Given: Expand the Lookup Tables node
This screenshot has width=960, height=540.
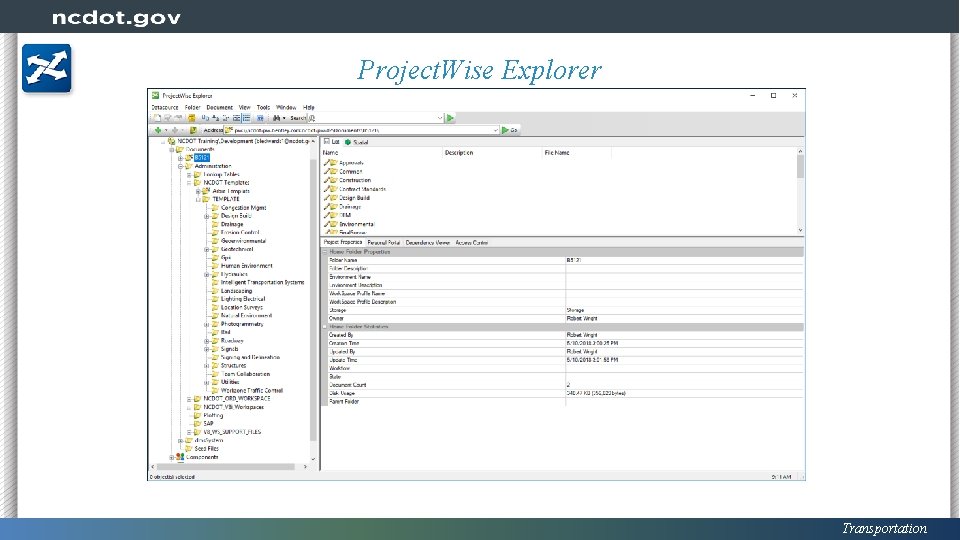Looking at the screenshot, I should tap(189, 174).
